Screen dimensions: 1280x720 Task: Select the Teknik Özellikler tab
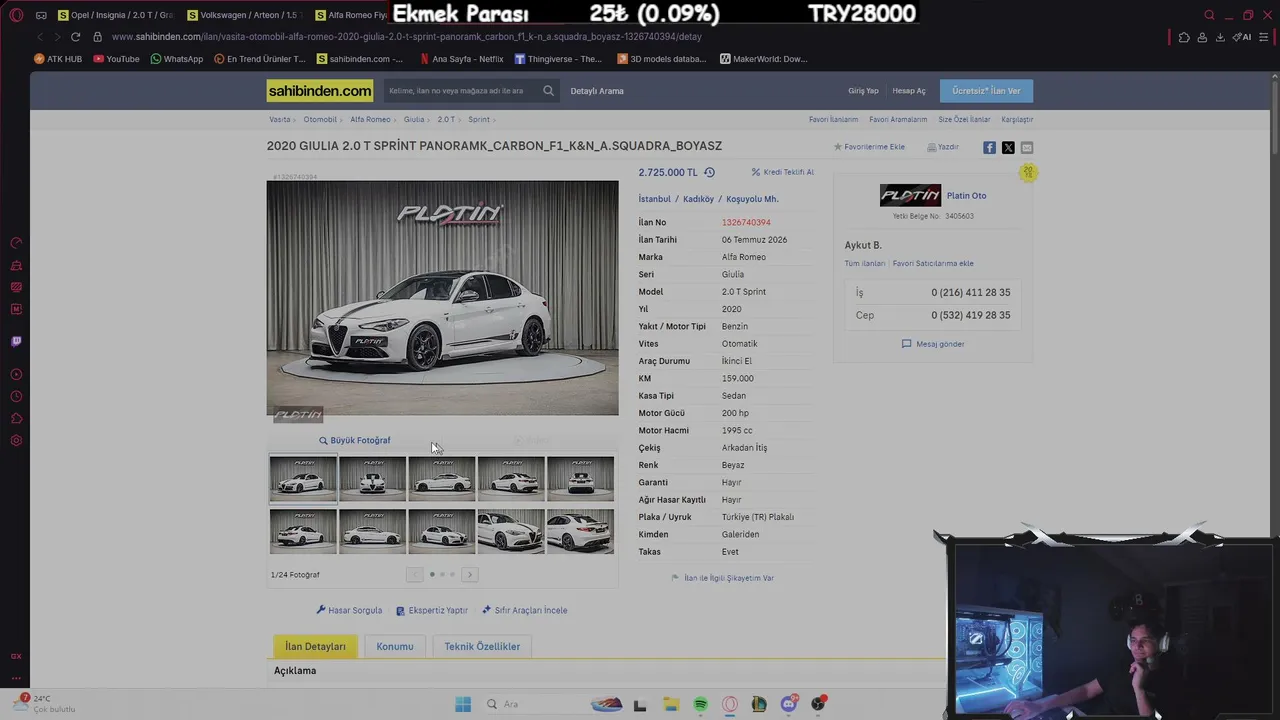pos(482,646)
